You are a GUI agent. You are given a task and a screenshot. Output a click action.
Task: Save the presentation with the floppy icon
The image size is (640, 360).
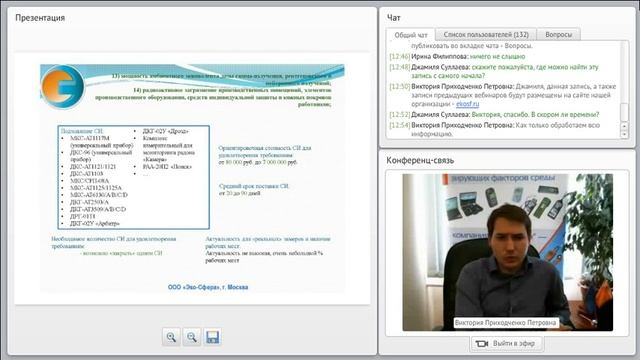(212, 337)
